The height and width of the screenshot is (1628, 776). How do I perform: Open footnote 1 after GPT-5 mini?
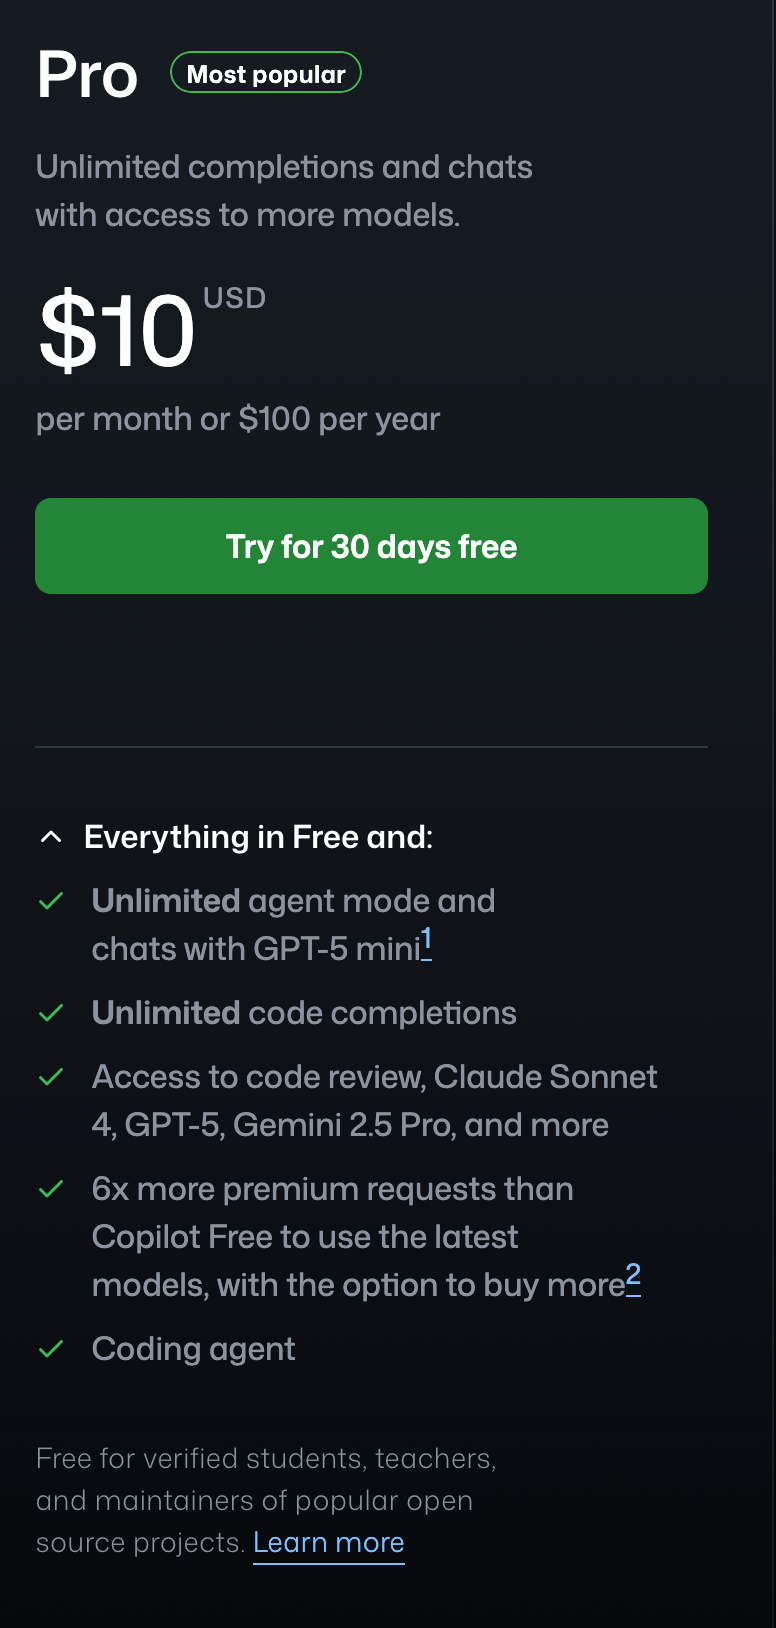click(x=426, y=942)
